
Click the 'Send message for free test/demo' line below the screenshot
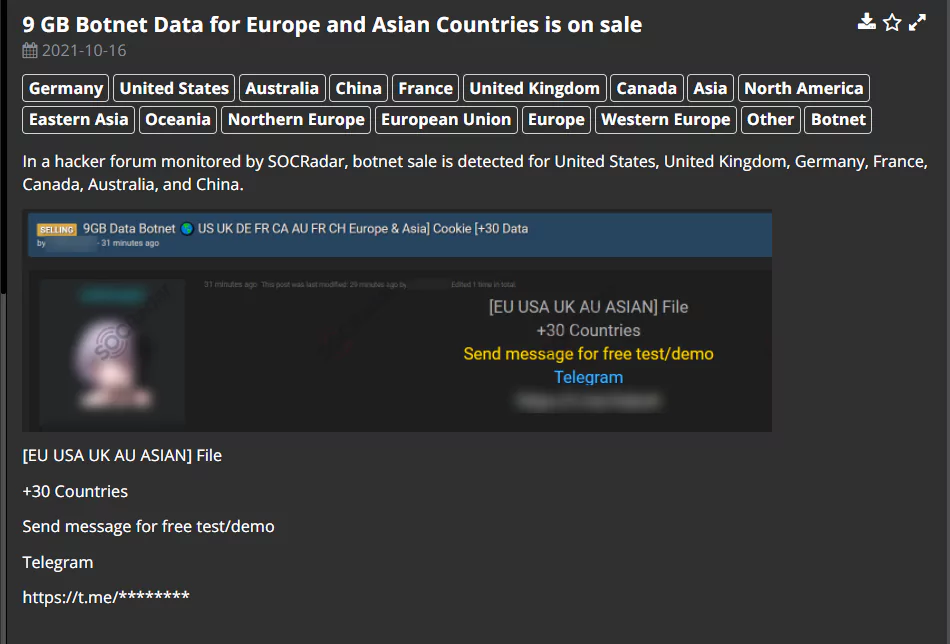[x=148, y=526]
